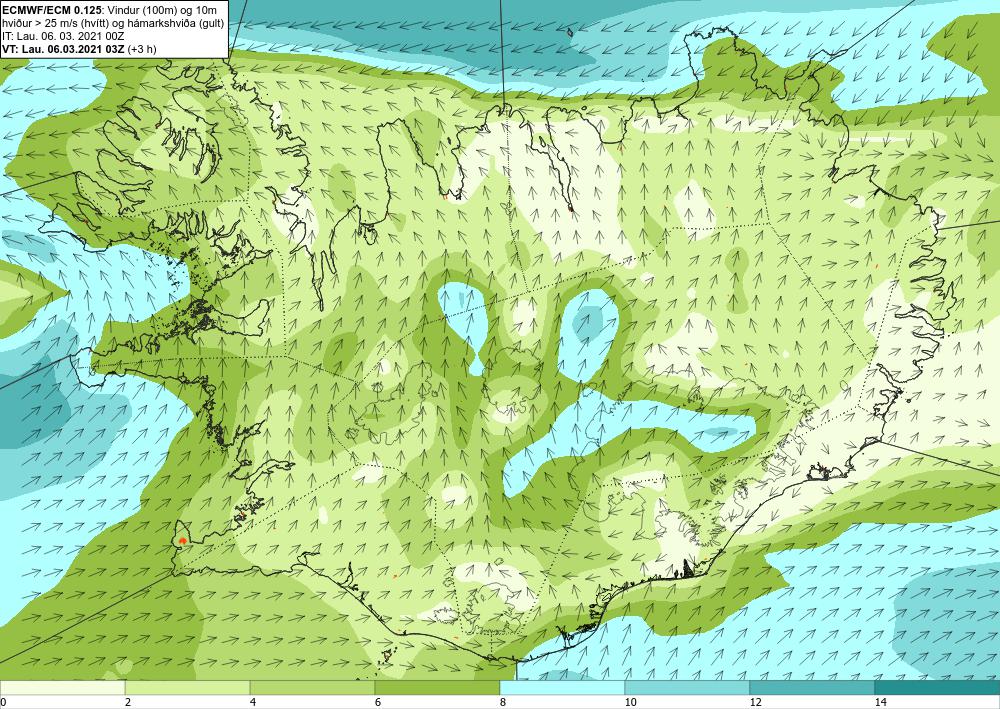Click the light green 2–4 m/s legend swatch

click(188, 687)
